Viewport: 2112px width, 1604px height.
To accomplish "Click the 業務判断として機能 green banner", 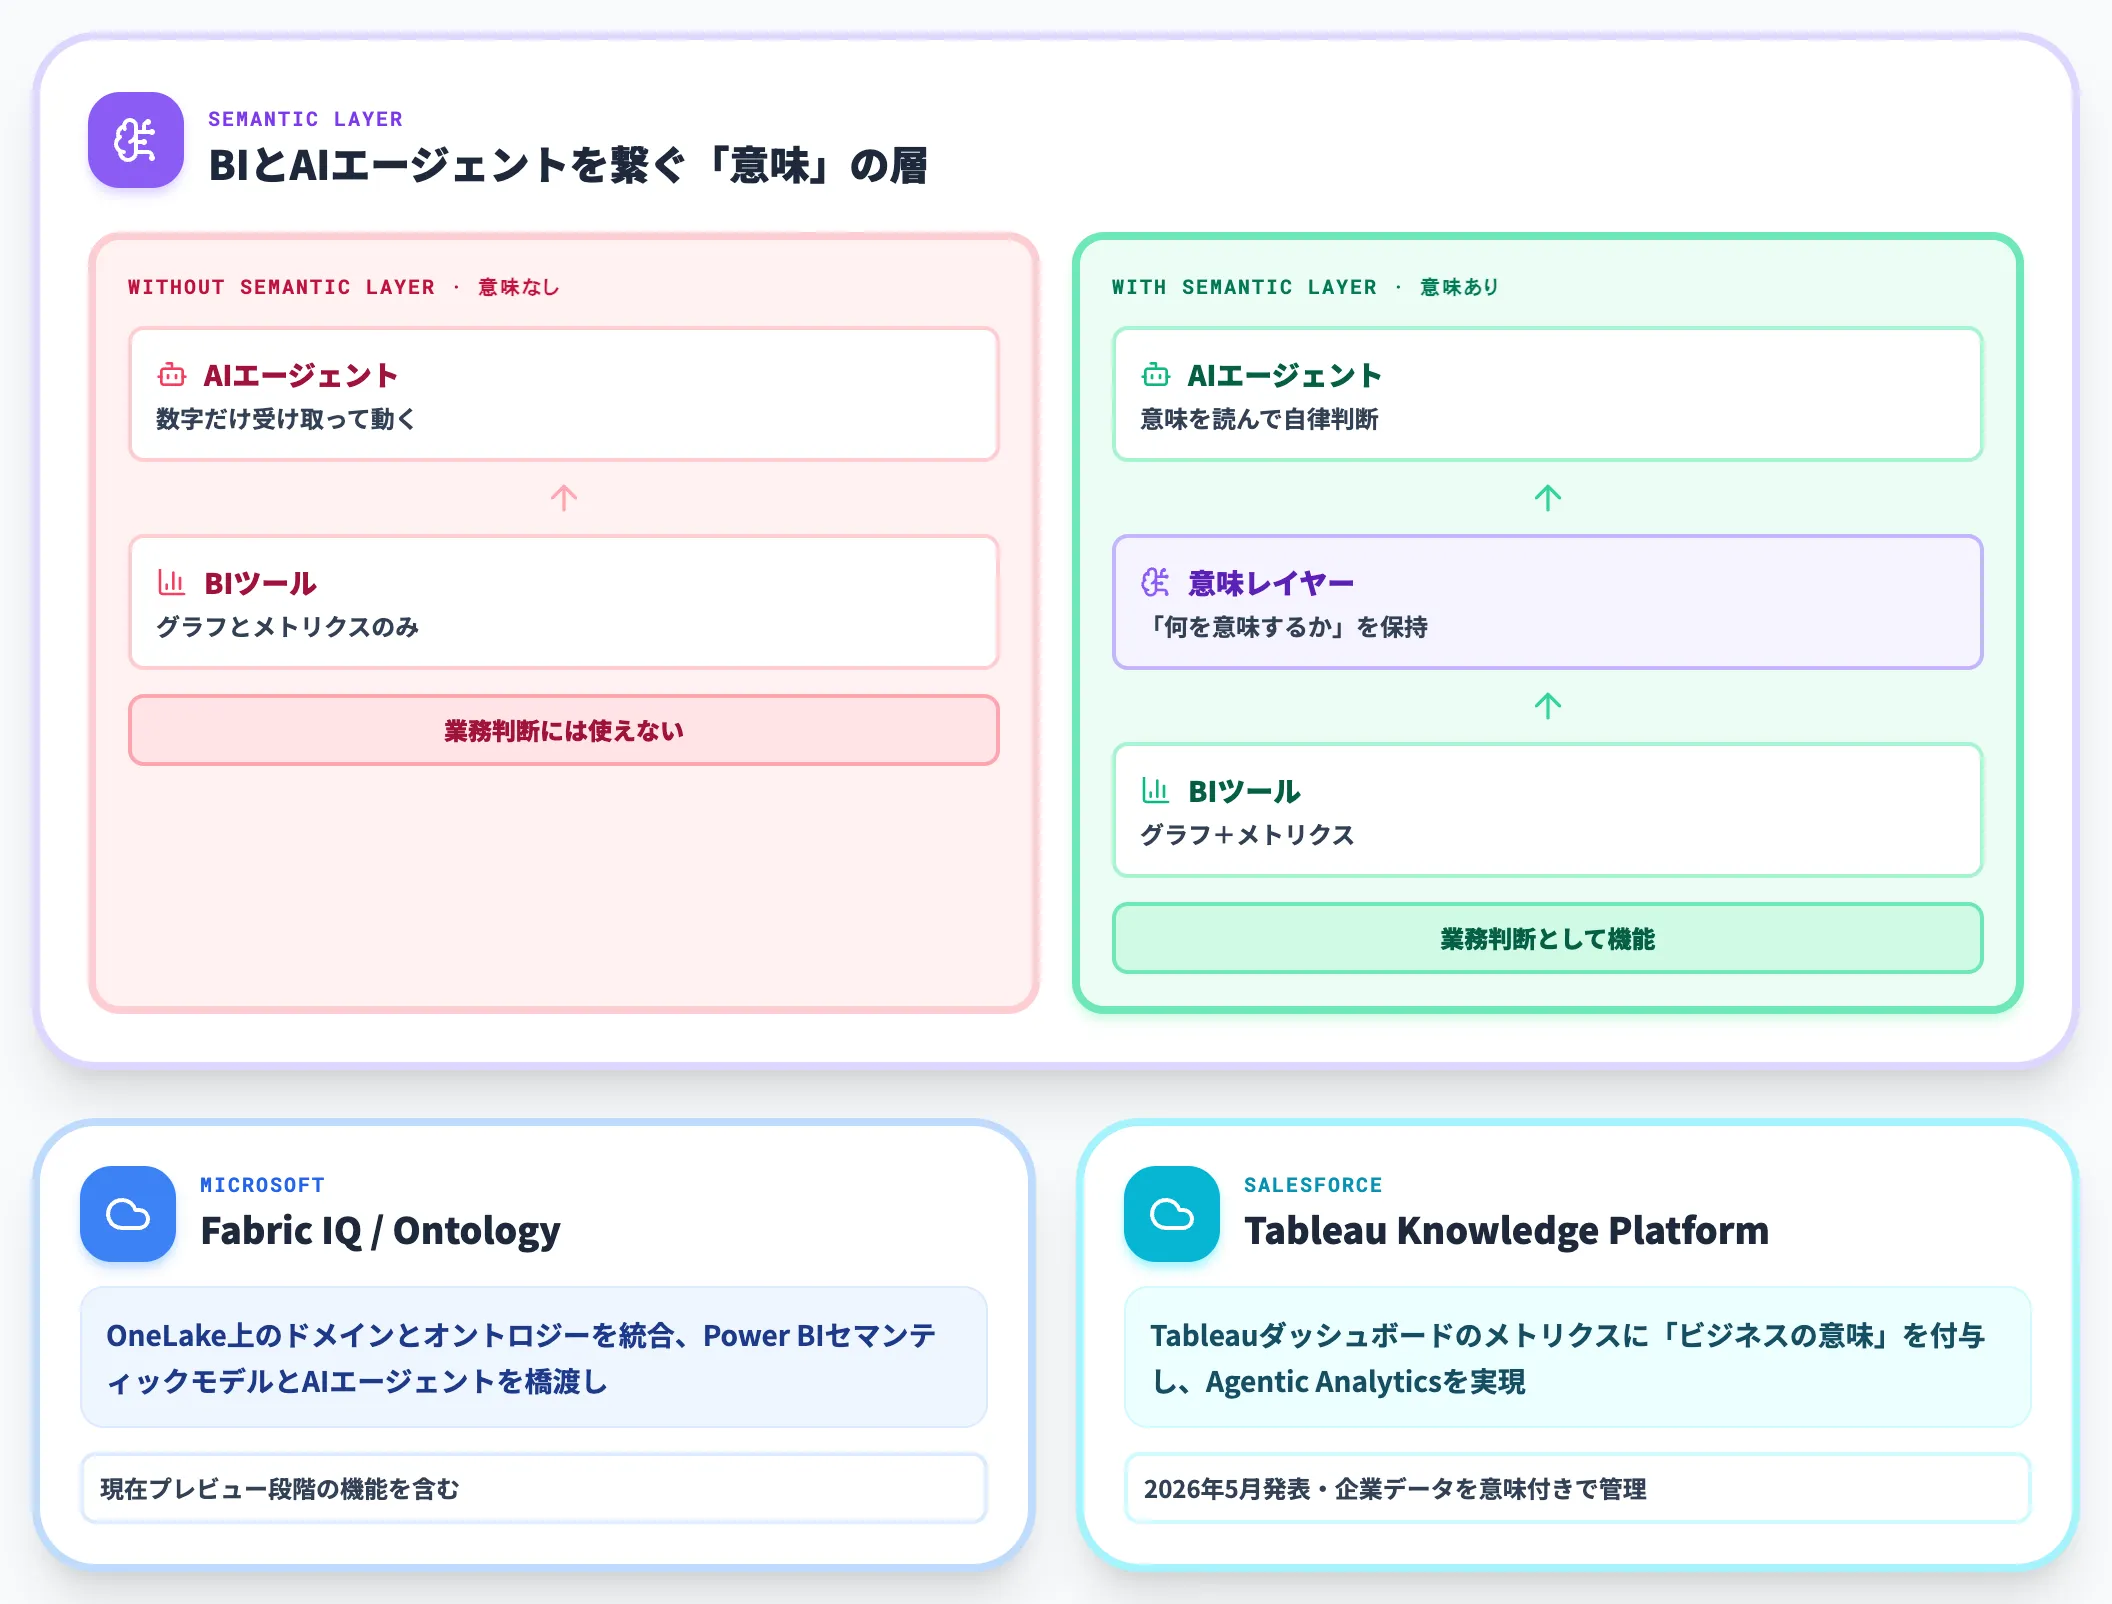I will pos(1548,938).
